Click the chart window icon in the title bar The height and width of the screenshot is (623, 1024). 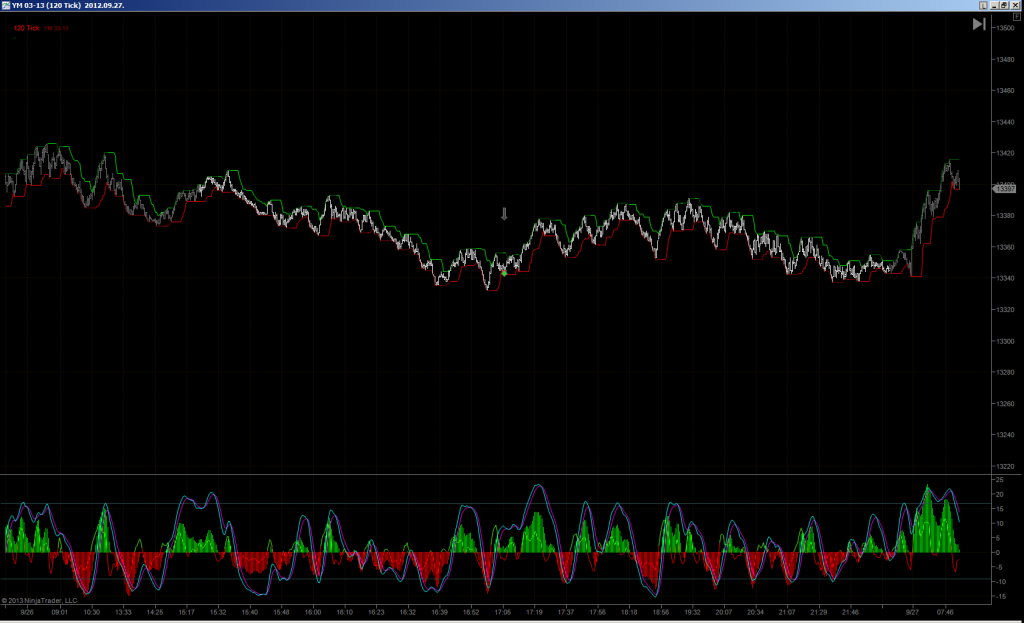click(x=6, y=5)
